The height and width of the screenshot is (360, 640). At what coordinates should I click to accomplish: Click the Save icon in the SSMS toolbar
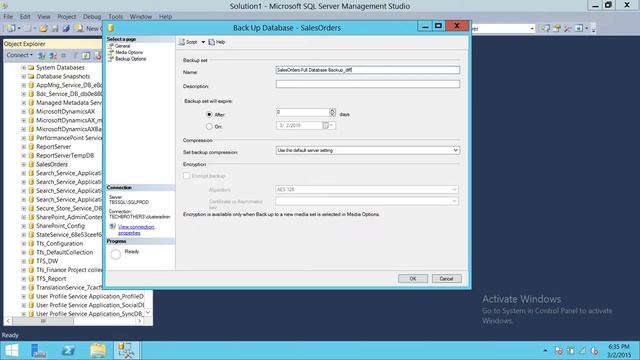click(55, 29)
